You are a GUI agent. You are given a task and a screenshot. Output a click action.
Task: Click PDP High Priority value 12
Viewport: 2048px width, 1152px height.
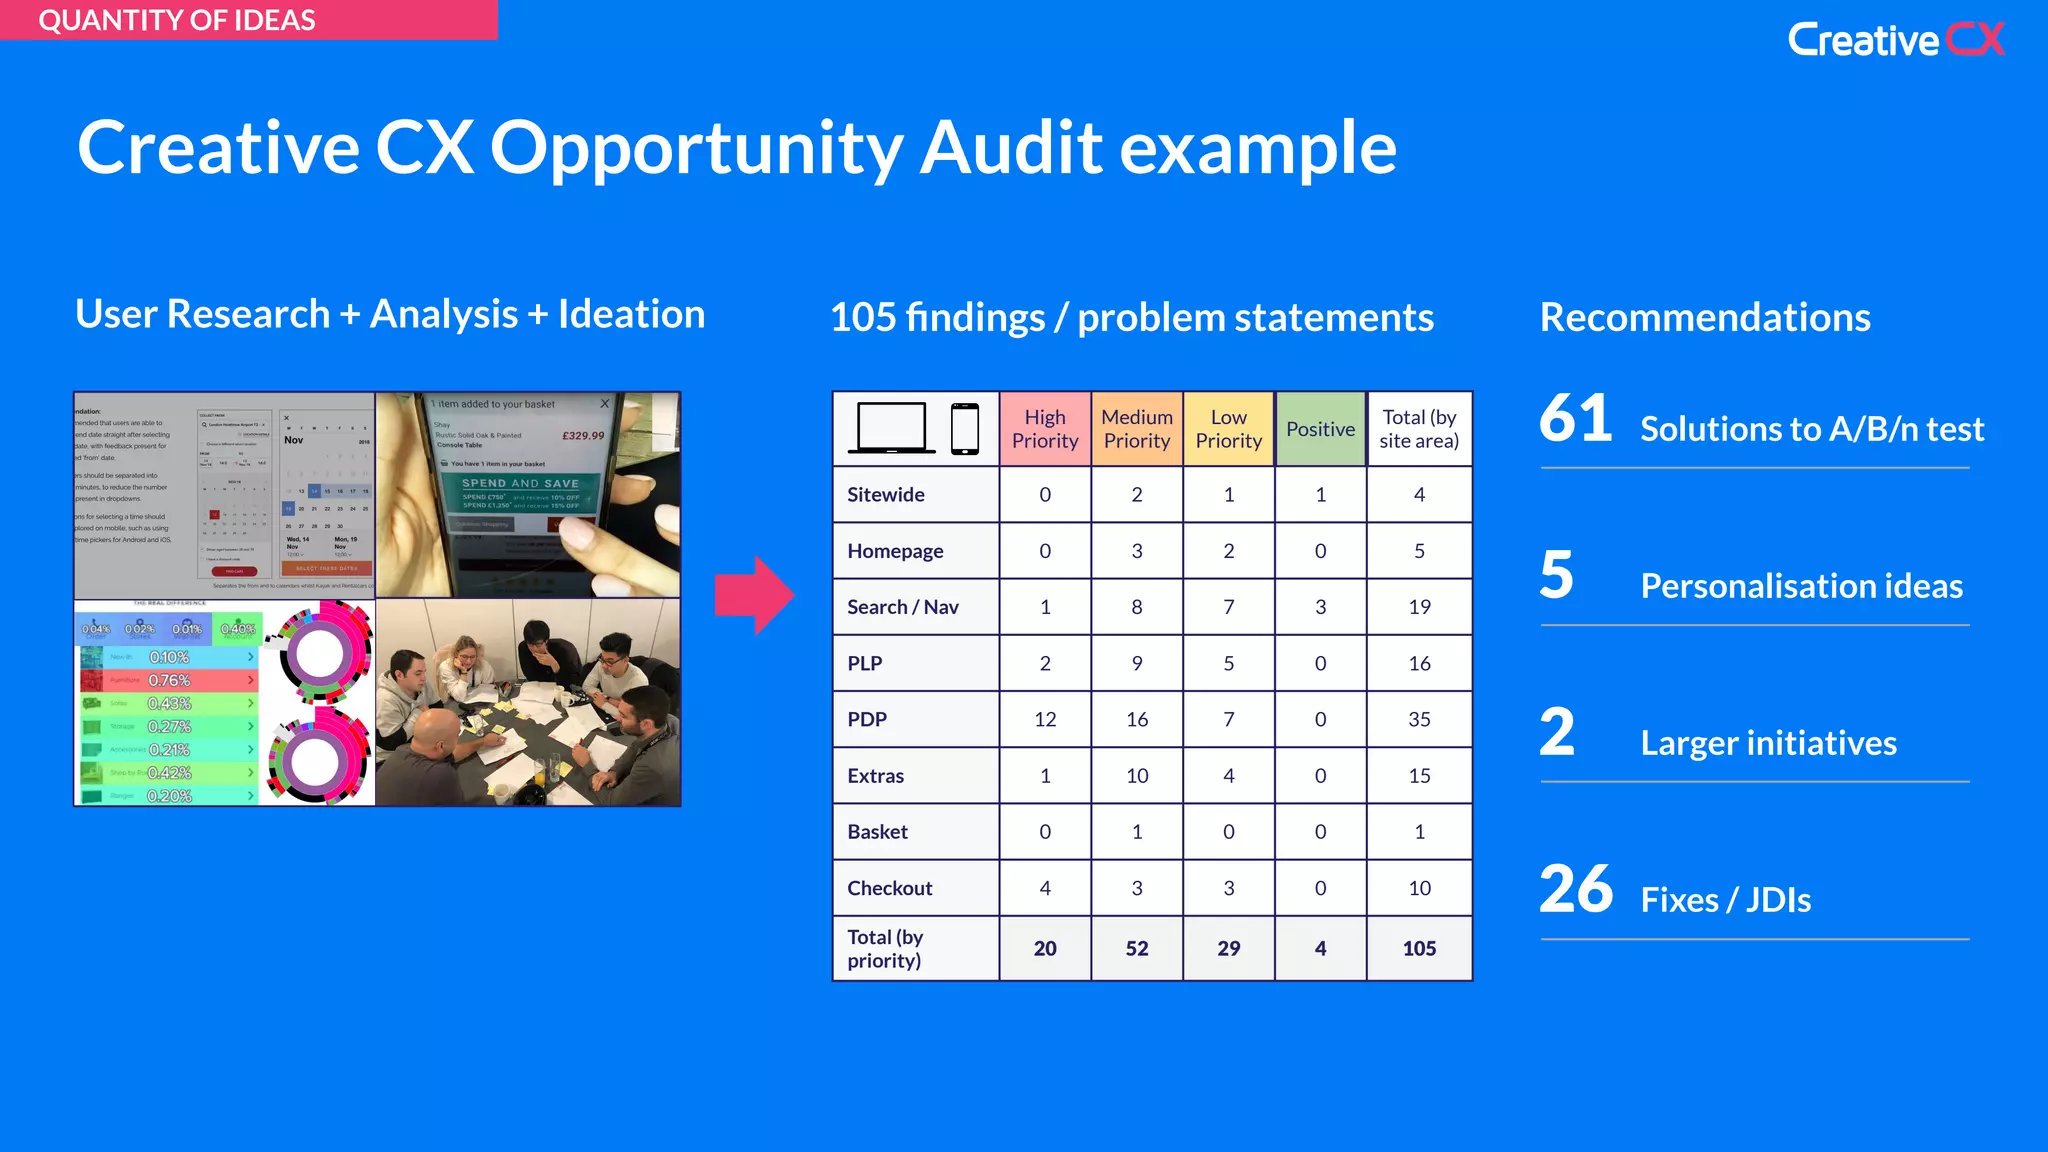(x=1045, y=719)
